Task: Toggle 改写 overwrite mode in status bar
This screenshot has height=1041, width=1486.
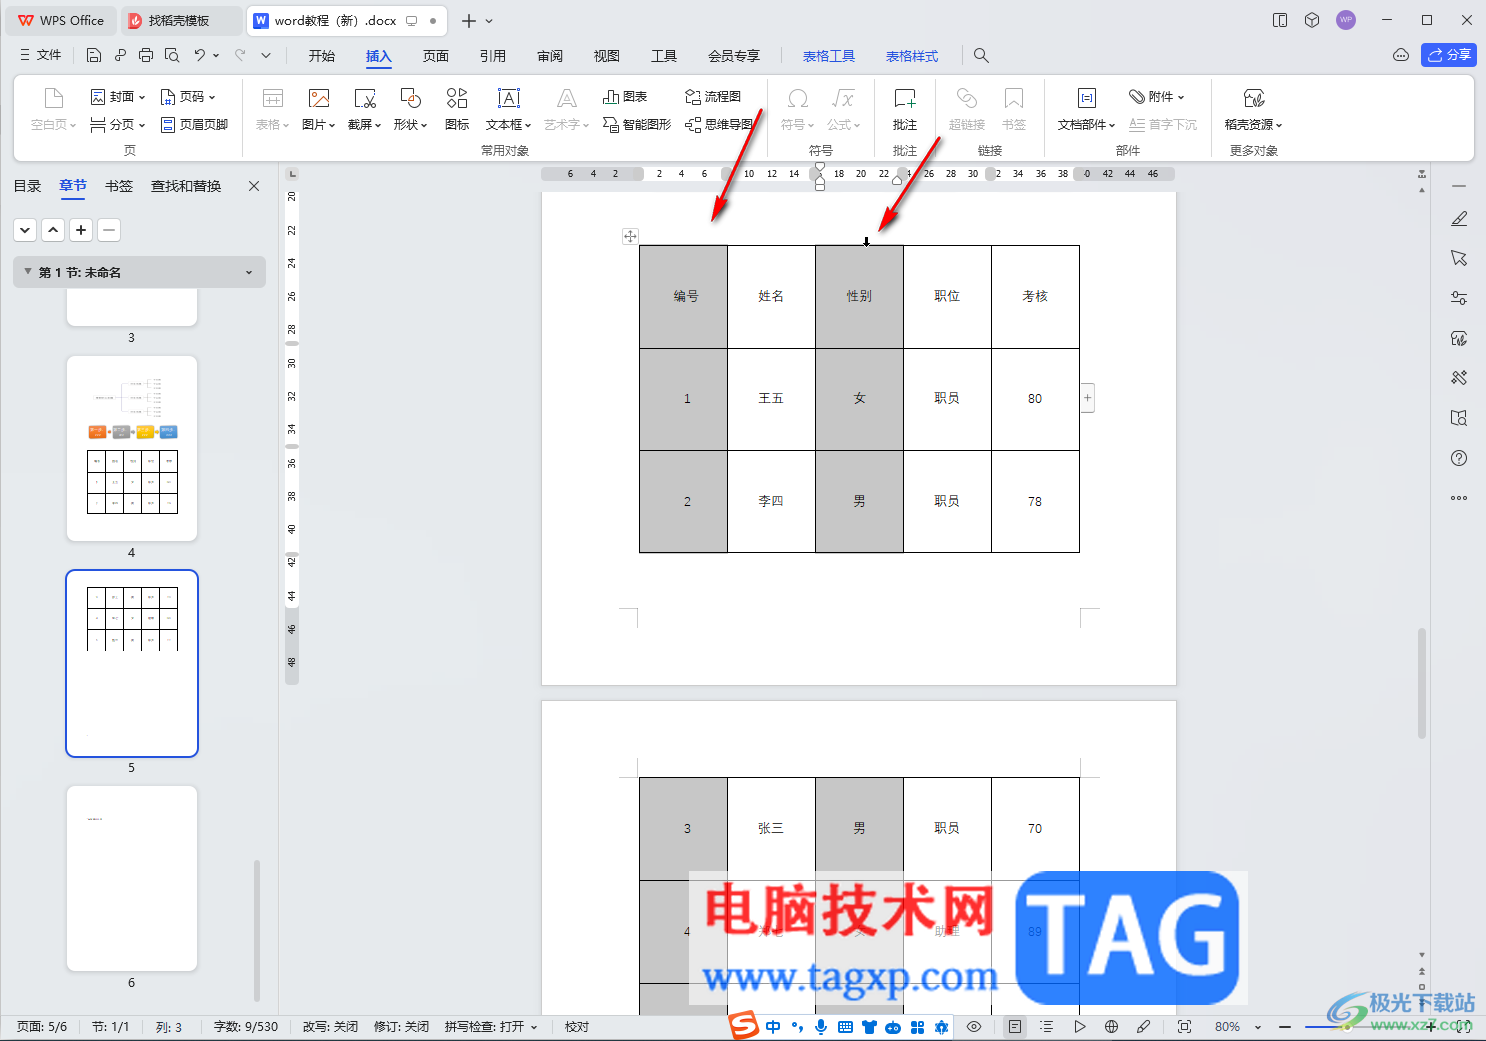Action: pos(330,1027)
